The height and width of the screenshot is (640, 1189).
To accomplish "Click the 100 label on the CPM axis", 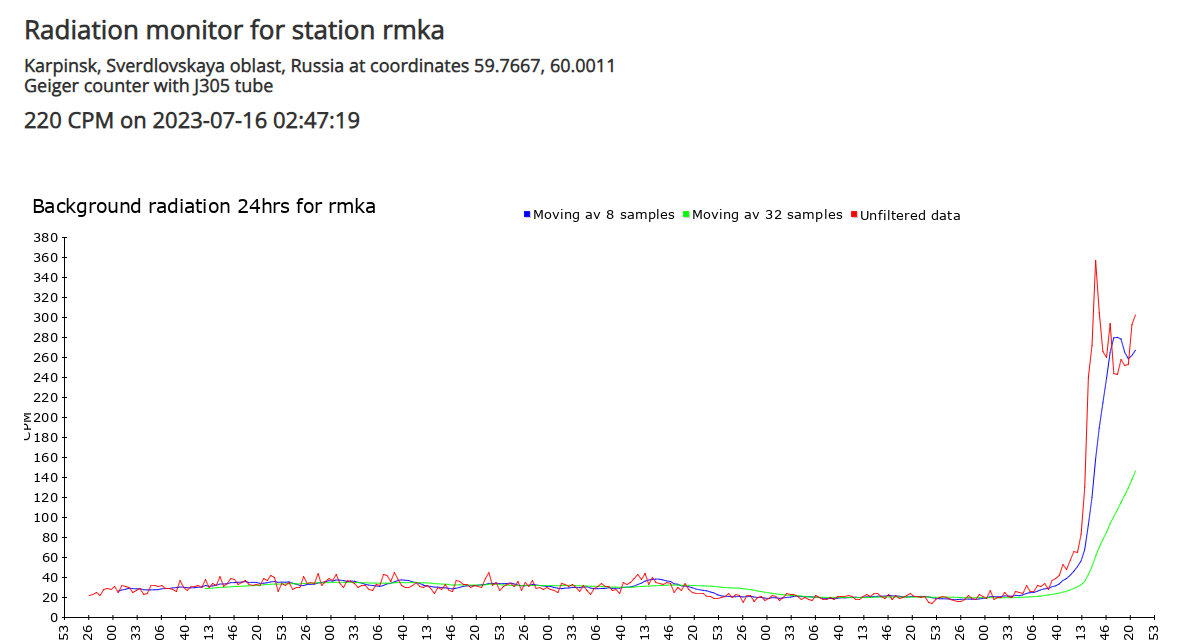I will 45,517.
